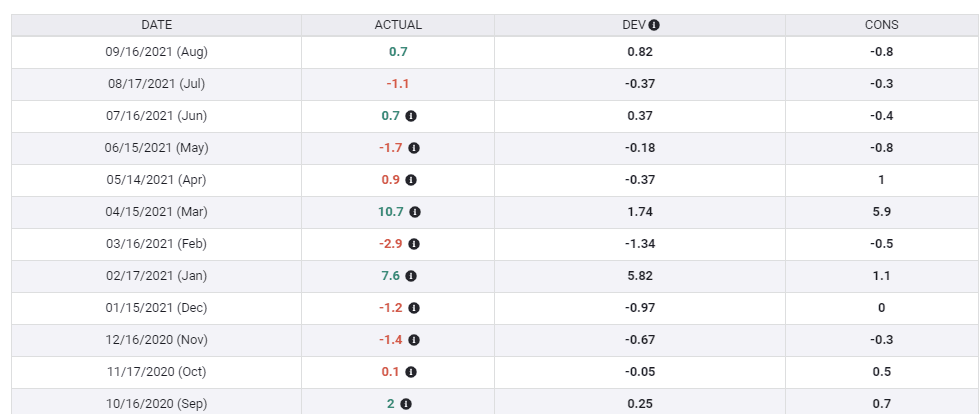Click the info icon beside Feb actual -2.9

tap(414, 244)
